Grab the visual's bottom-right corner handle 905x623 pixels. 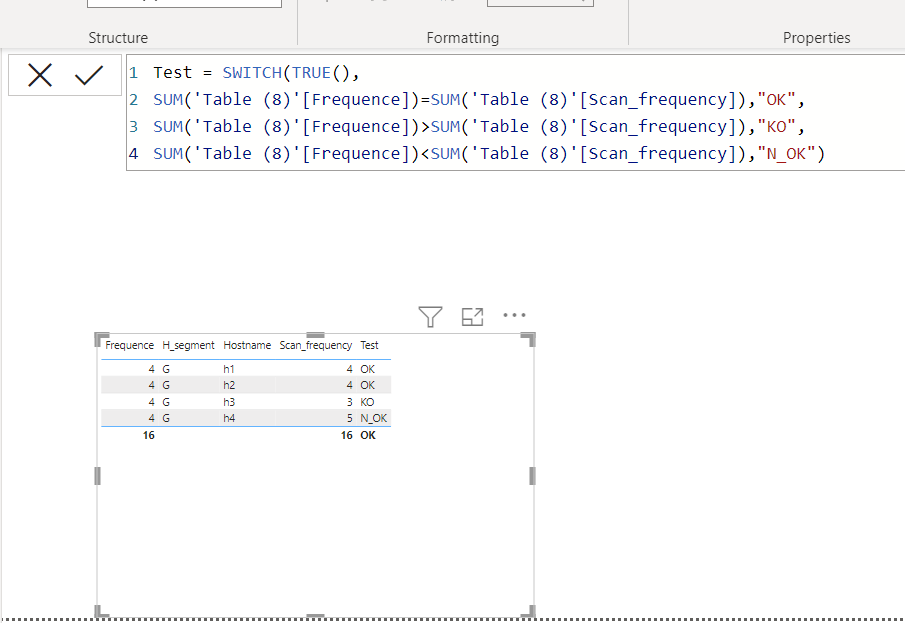pos(529,611)
